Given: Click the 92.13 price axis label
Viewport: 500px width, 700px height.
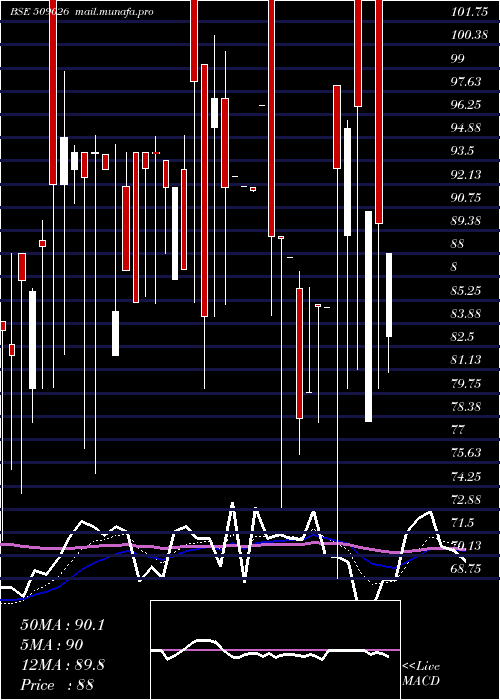Looking at the screenshot, I should coord(466,175).
